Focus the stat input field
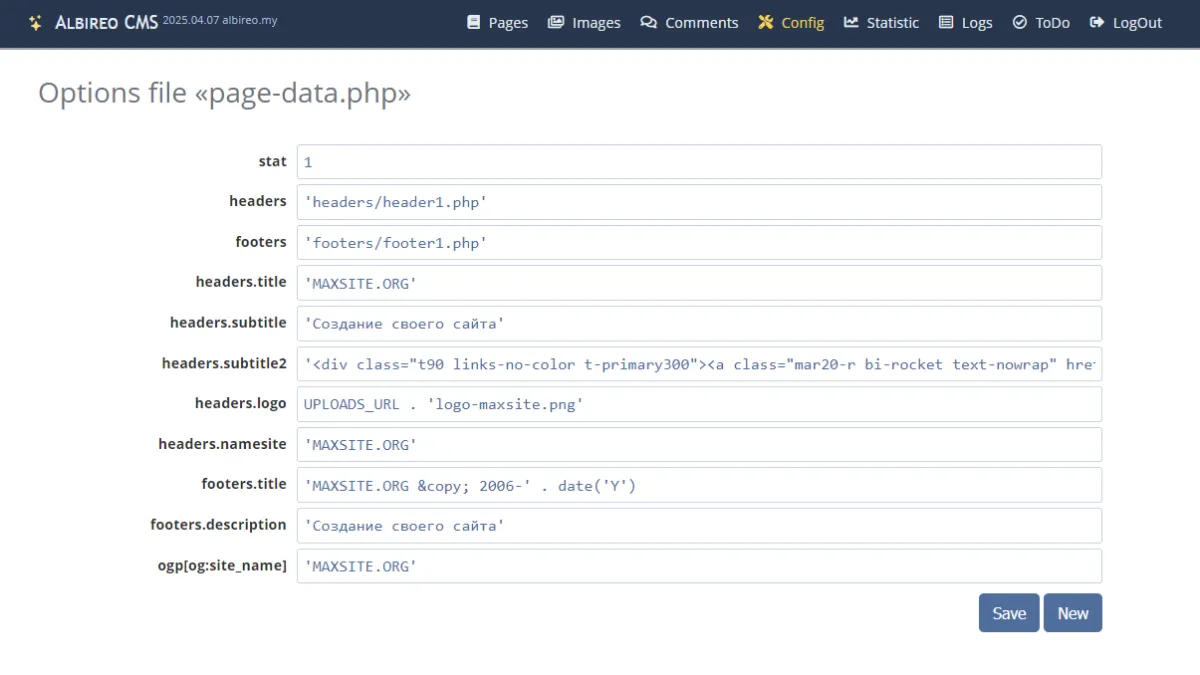This screenshot has height=675, width=1200. point(699,162)
